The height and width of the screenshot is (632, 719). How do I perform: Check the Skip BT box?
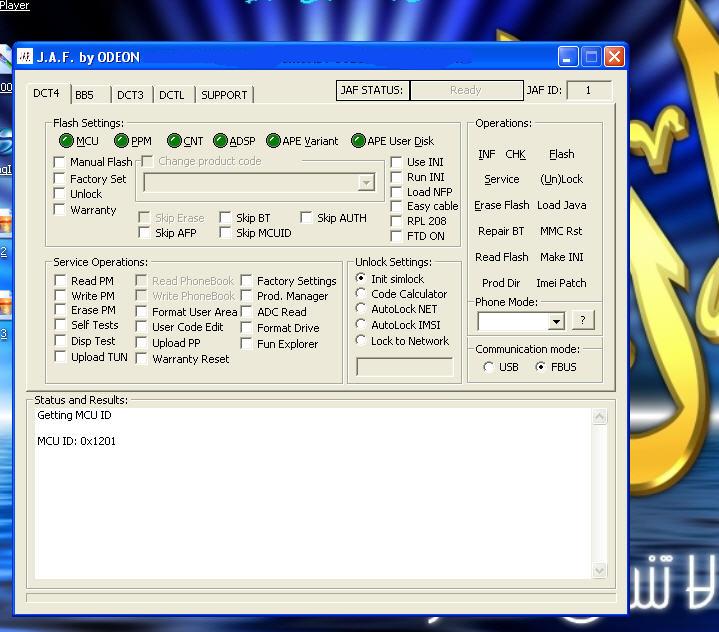tap(225, 217)
